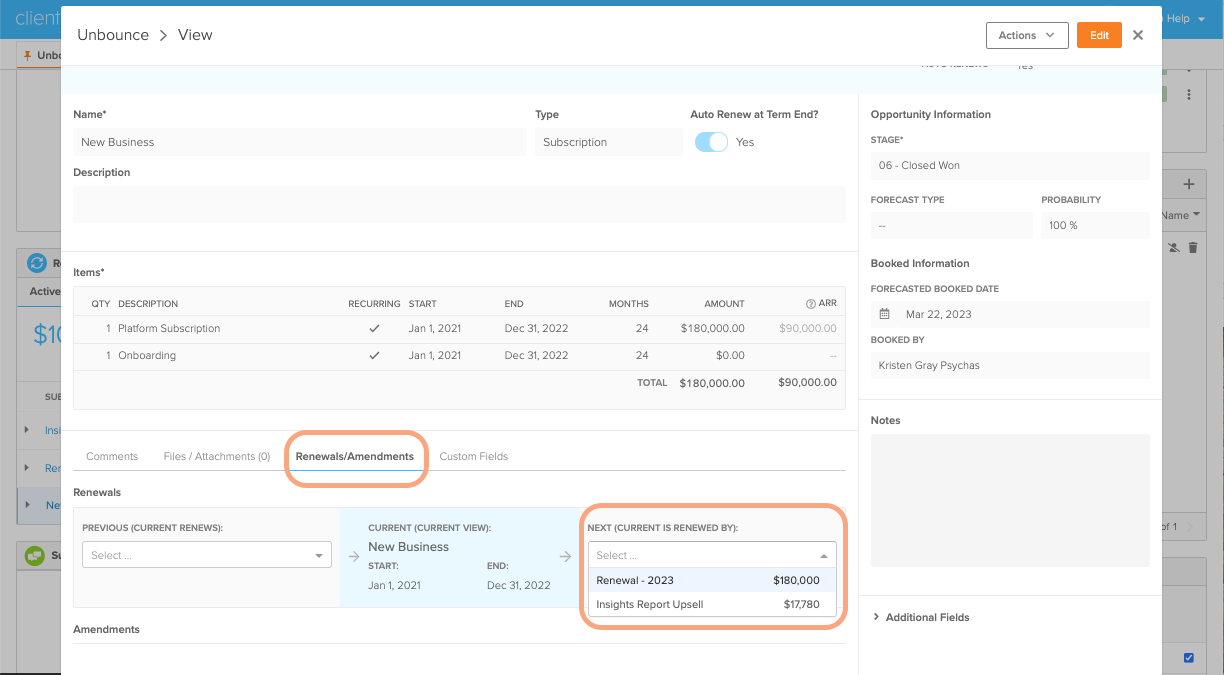Click the calendar icon beside Mar 22, 2023
The height and width of the screenshot is (675, 1224).
884,314
